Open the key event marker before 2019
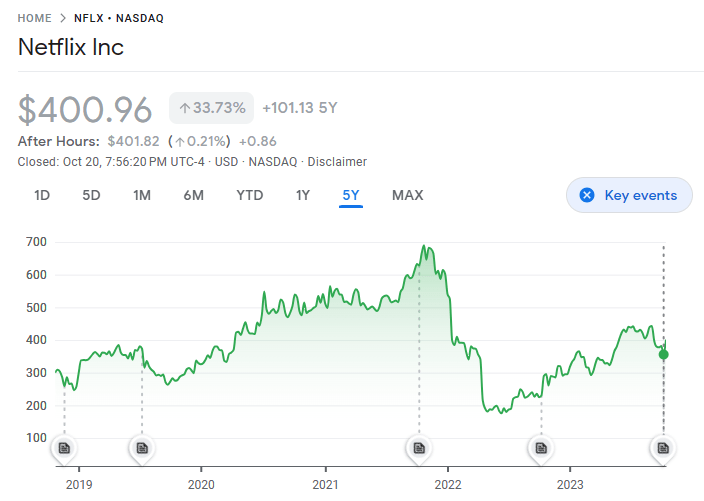The width and height of the screenshot is (704, 501). pos(64,447)
